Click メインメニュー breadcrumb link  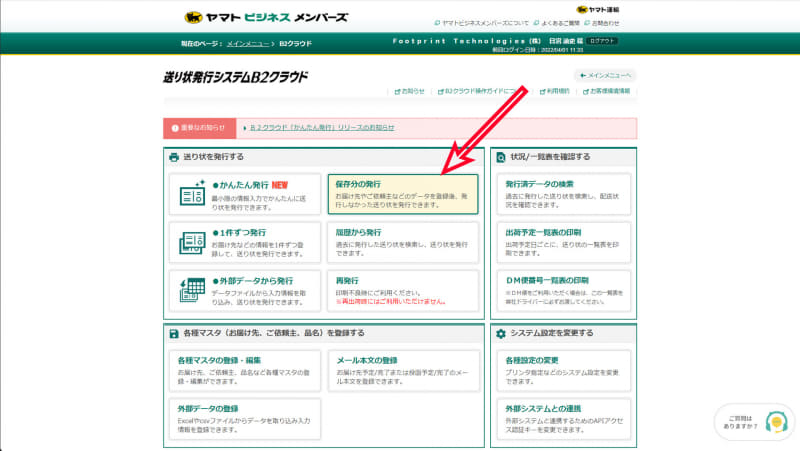(248, 44)
